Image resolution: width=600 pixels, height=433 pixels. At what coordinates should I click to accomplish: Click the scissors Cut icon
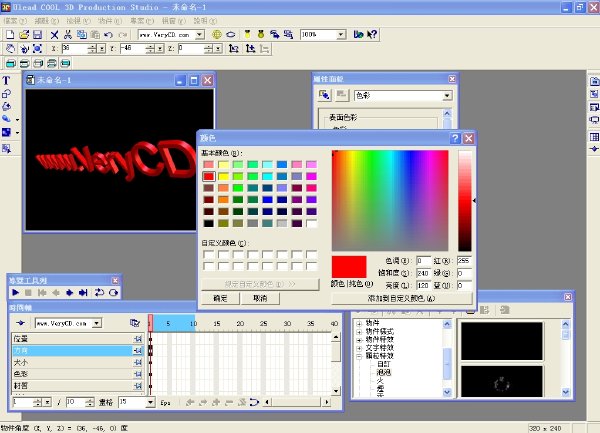[x=68, y=35]
